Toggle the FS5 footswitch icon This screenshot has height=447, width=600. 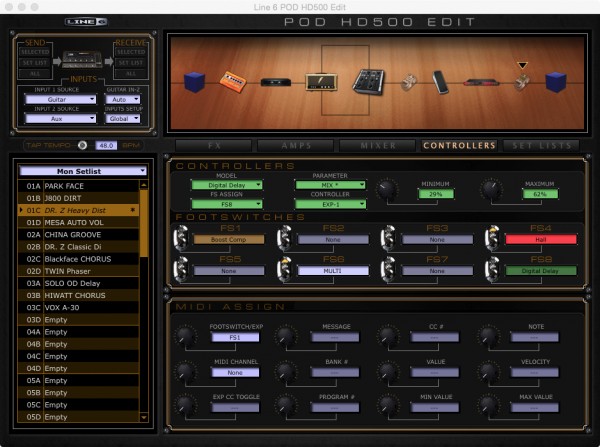[181, 269]
